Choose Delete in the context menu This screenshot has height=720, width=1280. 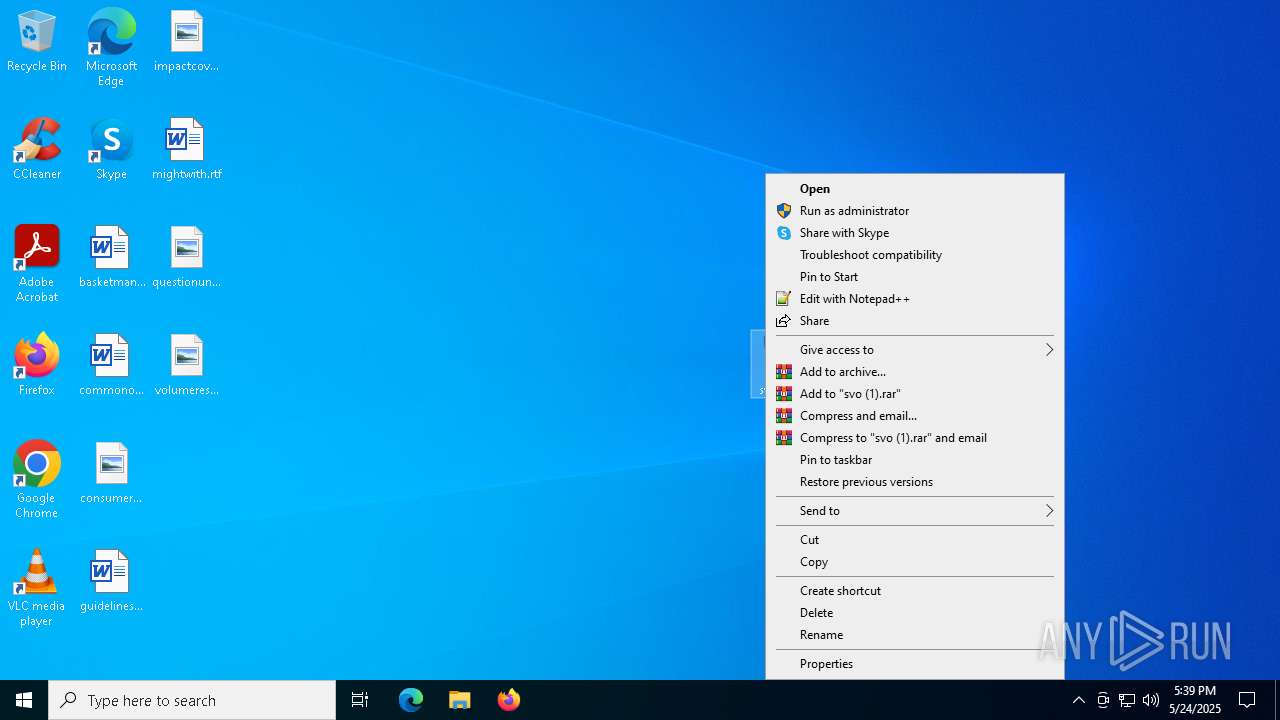pos(915,613)
